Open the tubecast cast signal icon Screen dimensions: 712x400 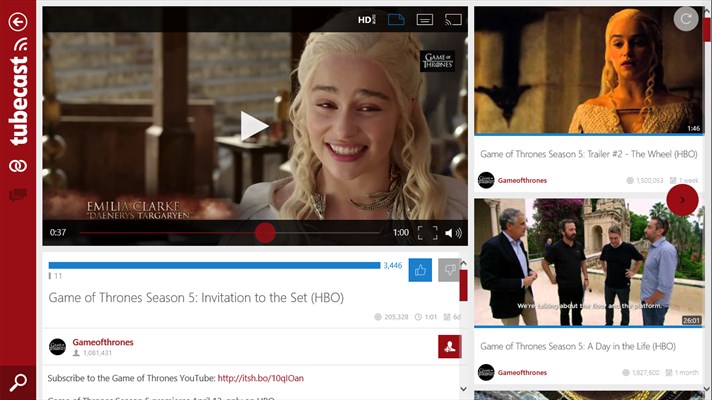[20, 44]
